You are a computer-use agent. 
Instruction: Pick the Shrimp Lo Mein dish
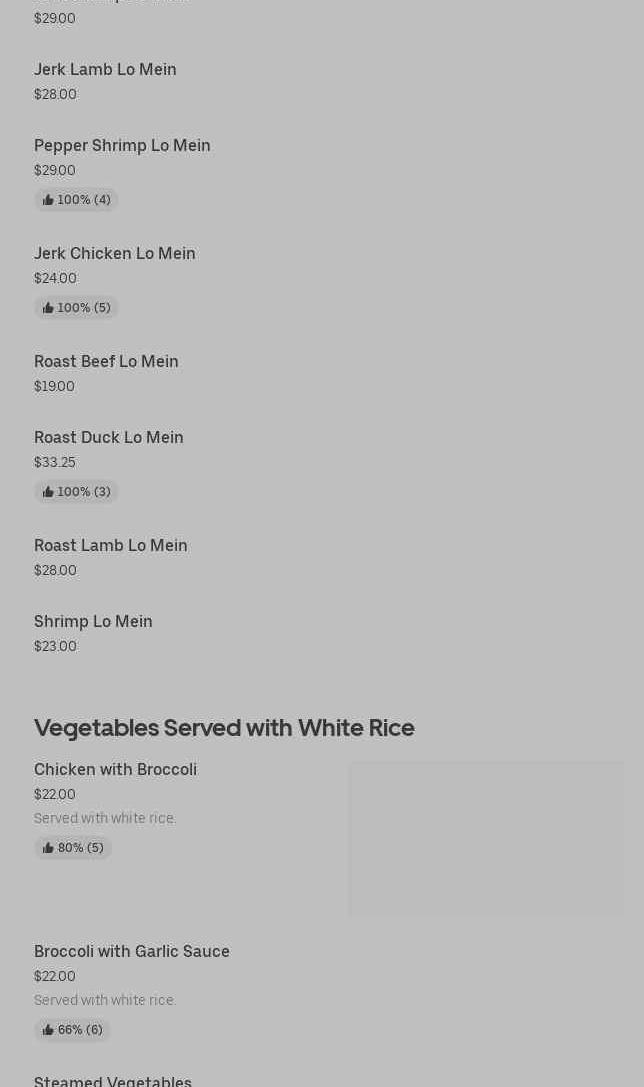[x=93, y=622]
